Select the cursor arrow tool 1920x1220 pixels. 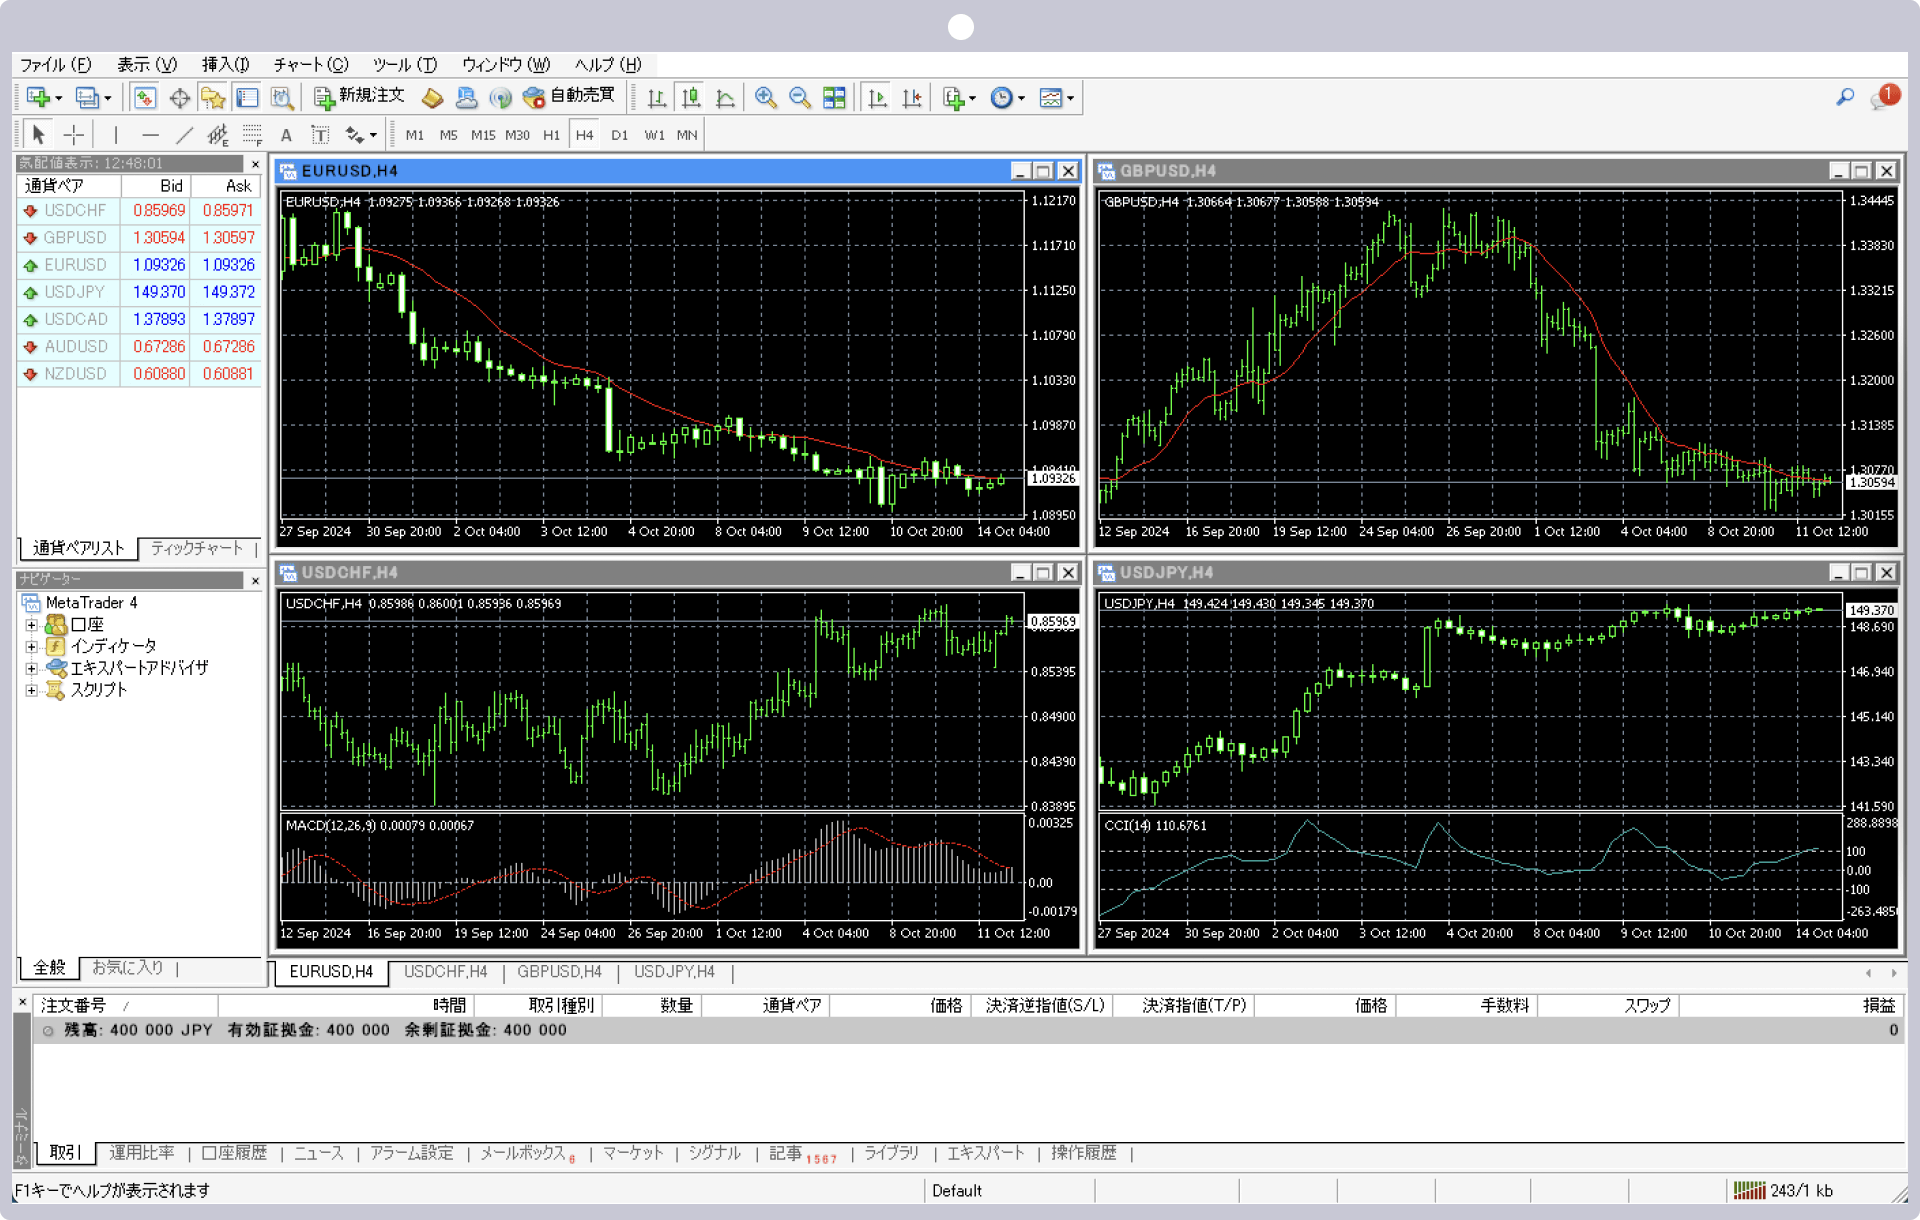(x=38, y=134)
